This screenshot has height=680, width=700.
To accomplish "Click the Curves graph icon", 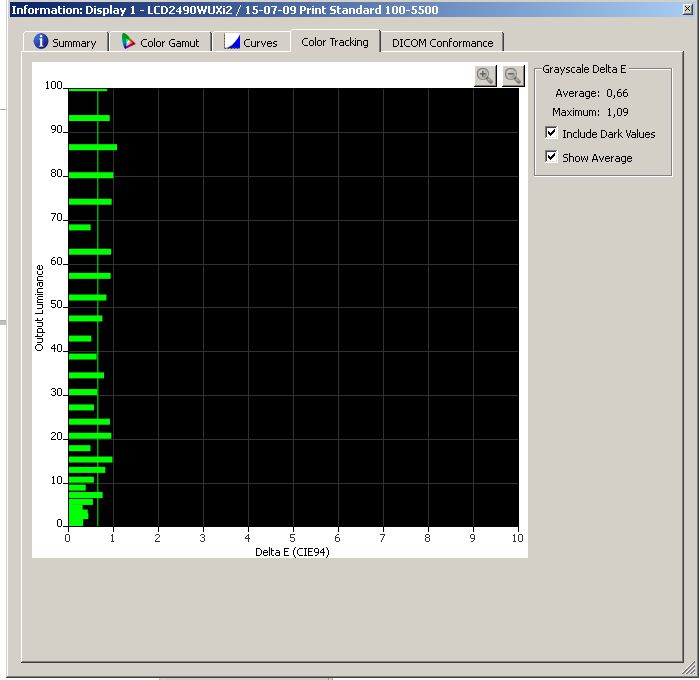I will pos(232,42).
